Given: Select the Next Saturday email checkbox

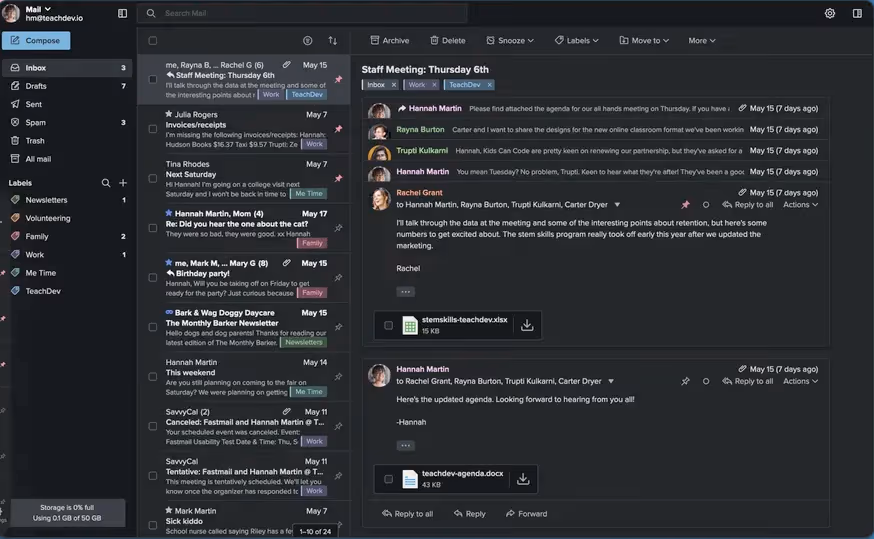Looking at the screenshot, I should point(153,177).
